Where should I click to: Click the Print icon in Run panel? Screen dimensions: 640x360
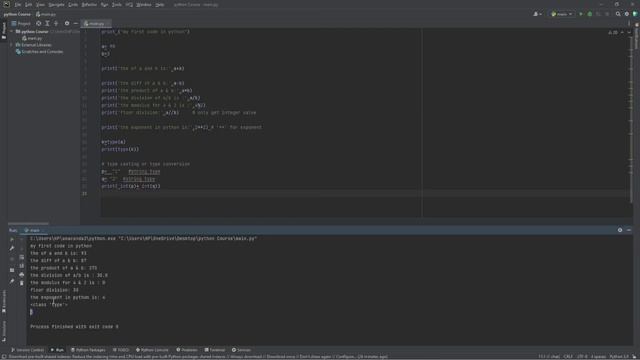(22, 275)
